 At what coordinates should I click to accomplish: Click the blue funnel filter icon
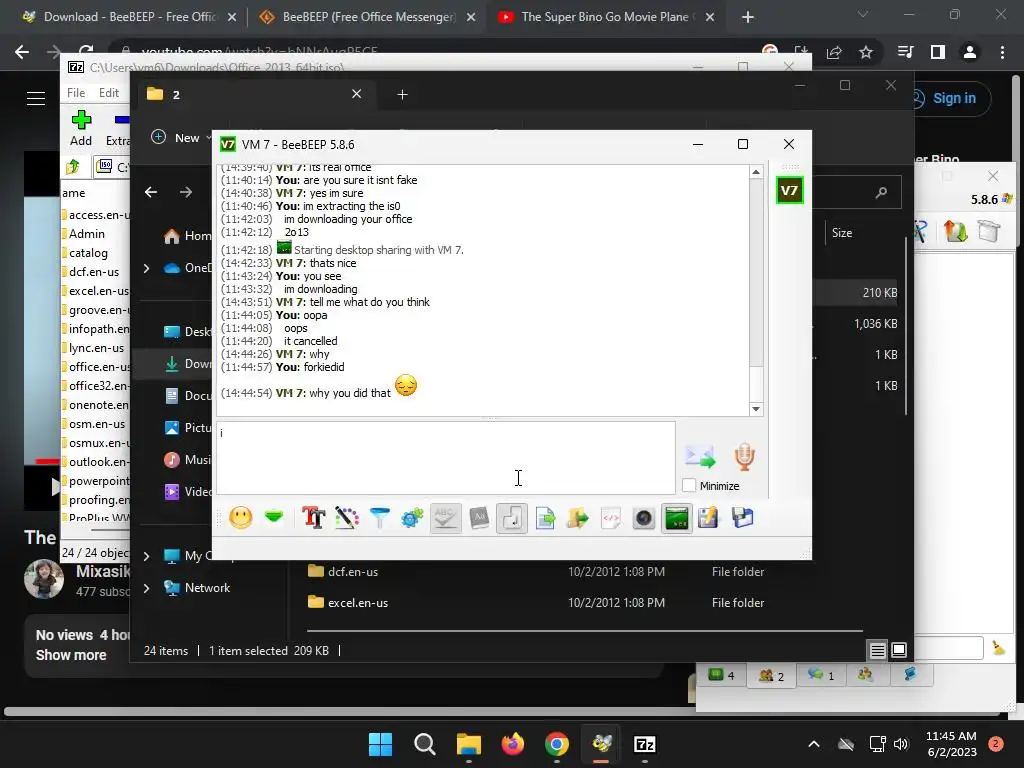click(x=379, y=519)
